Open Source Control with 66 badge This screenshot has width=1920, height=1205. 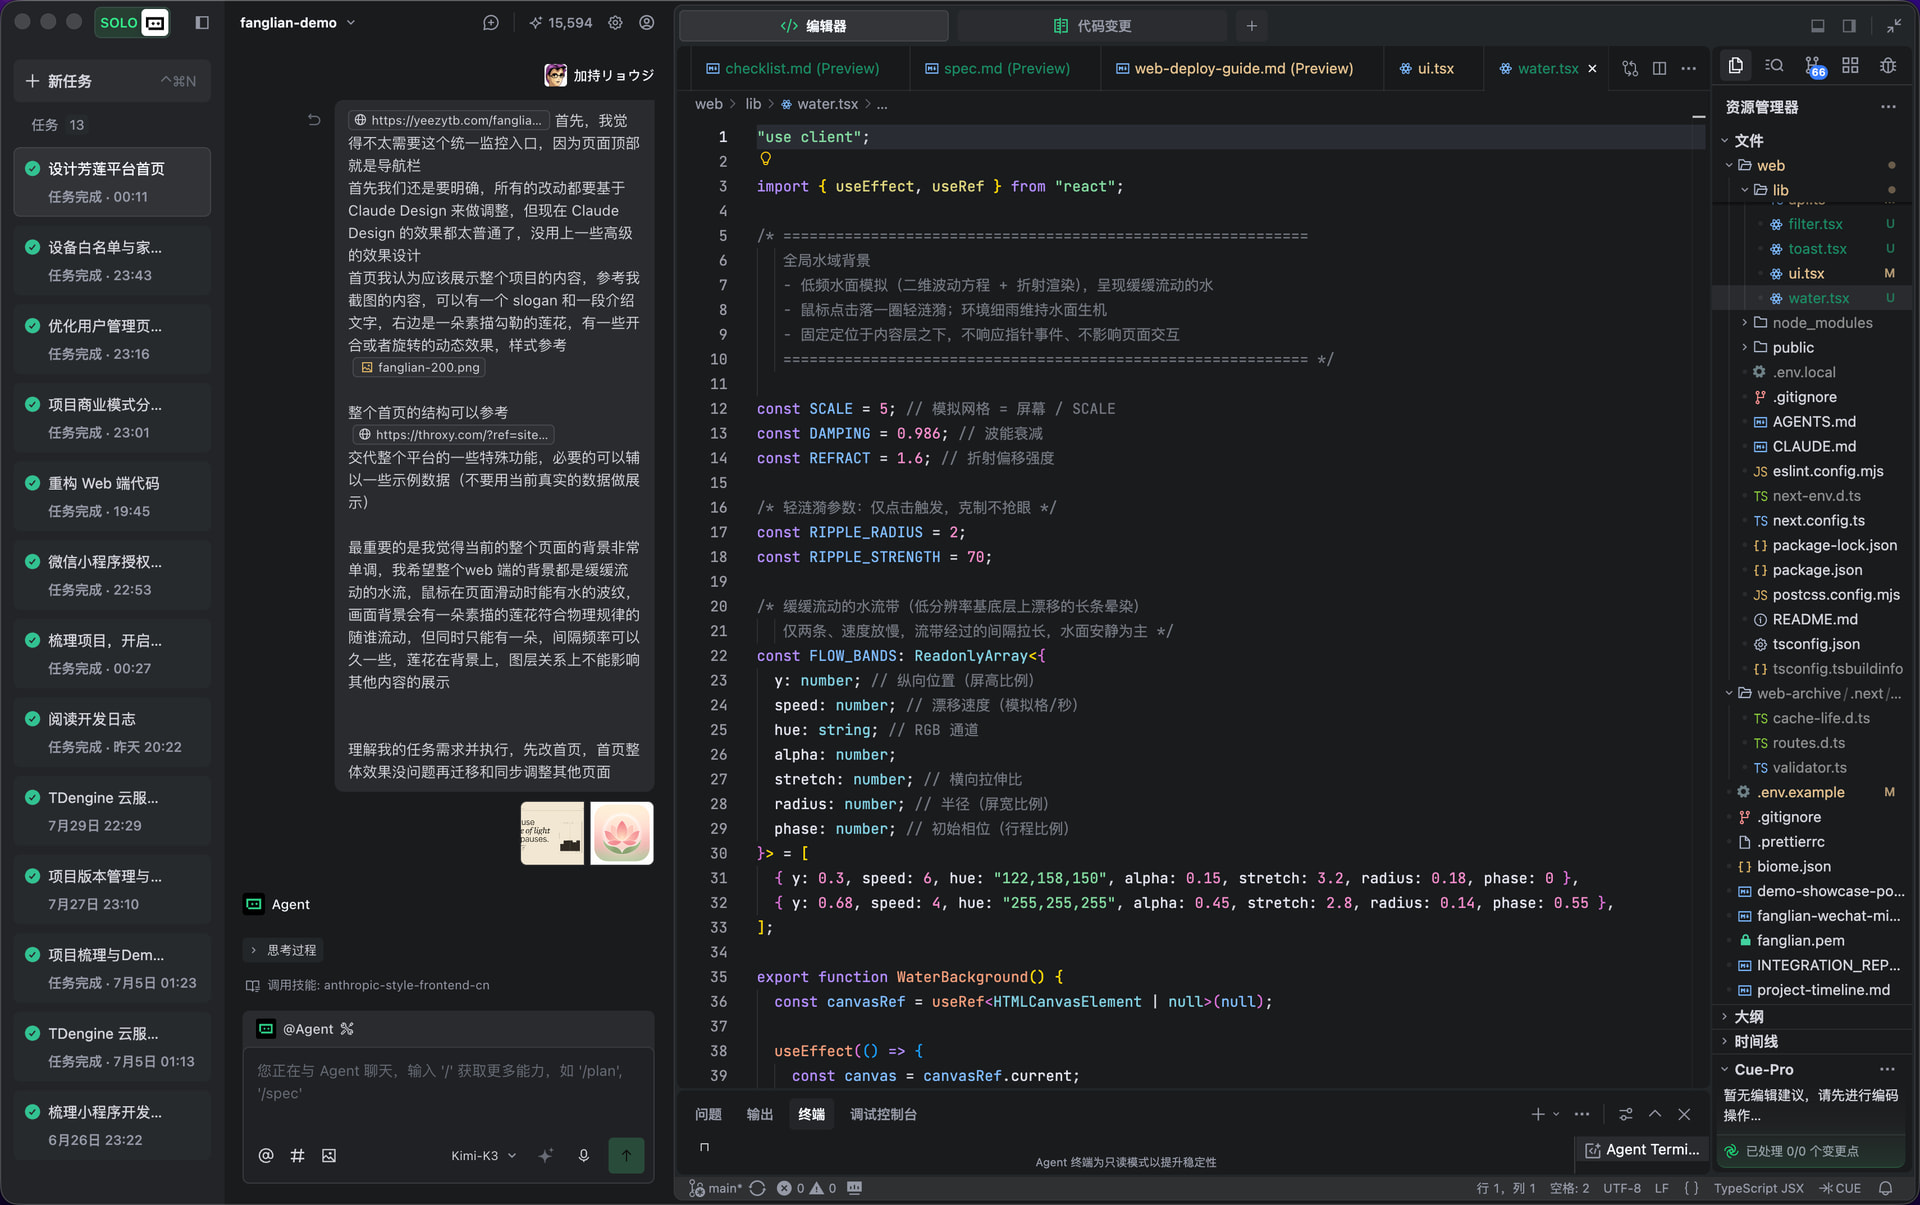[x=1813, y=67]
